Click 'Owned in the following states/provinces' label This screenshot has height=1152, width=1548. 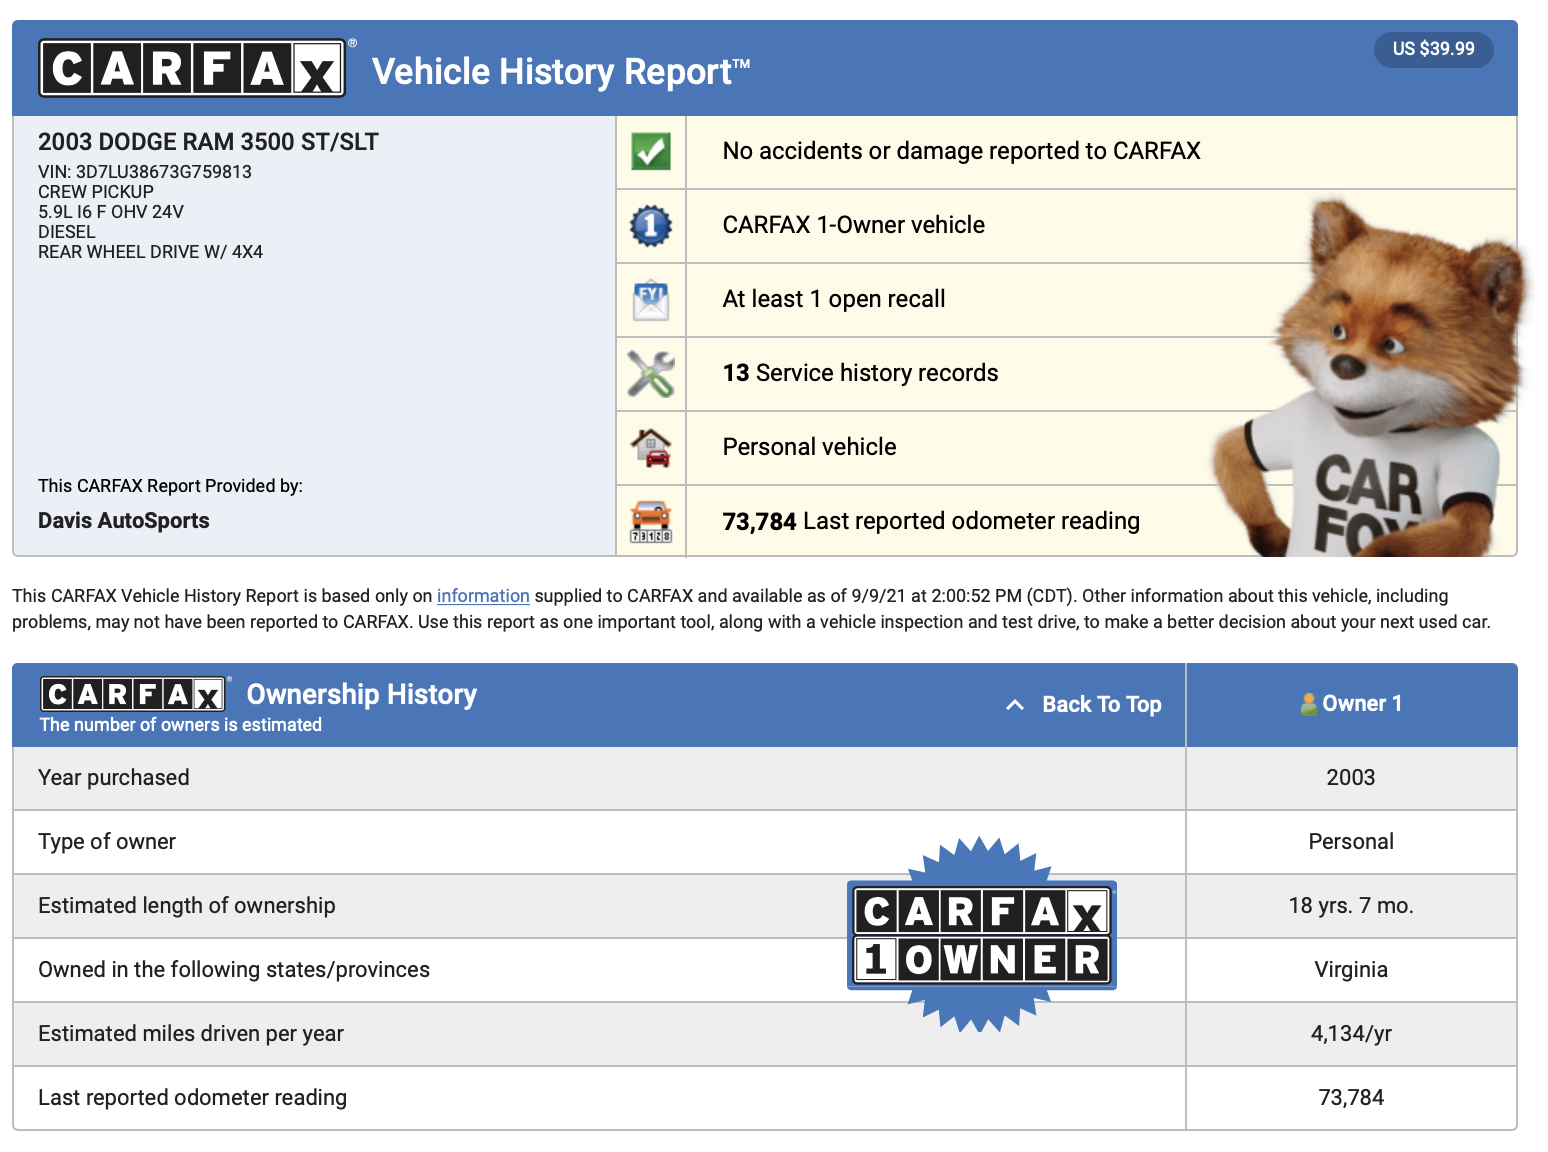click(x=234, y=970)
